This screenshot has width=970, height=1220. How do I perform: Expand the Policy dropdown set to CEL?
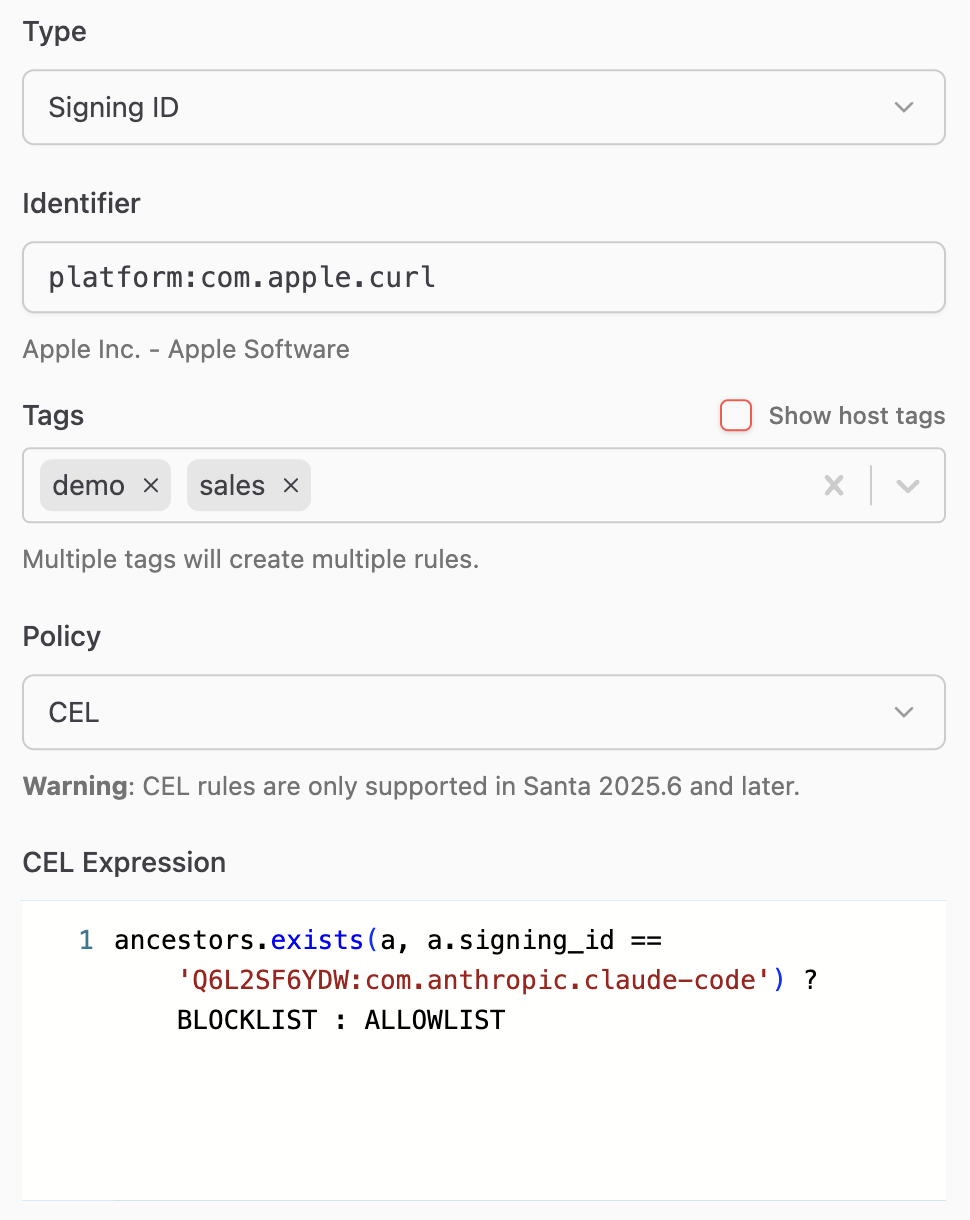coord(484,713)
